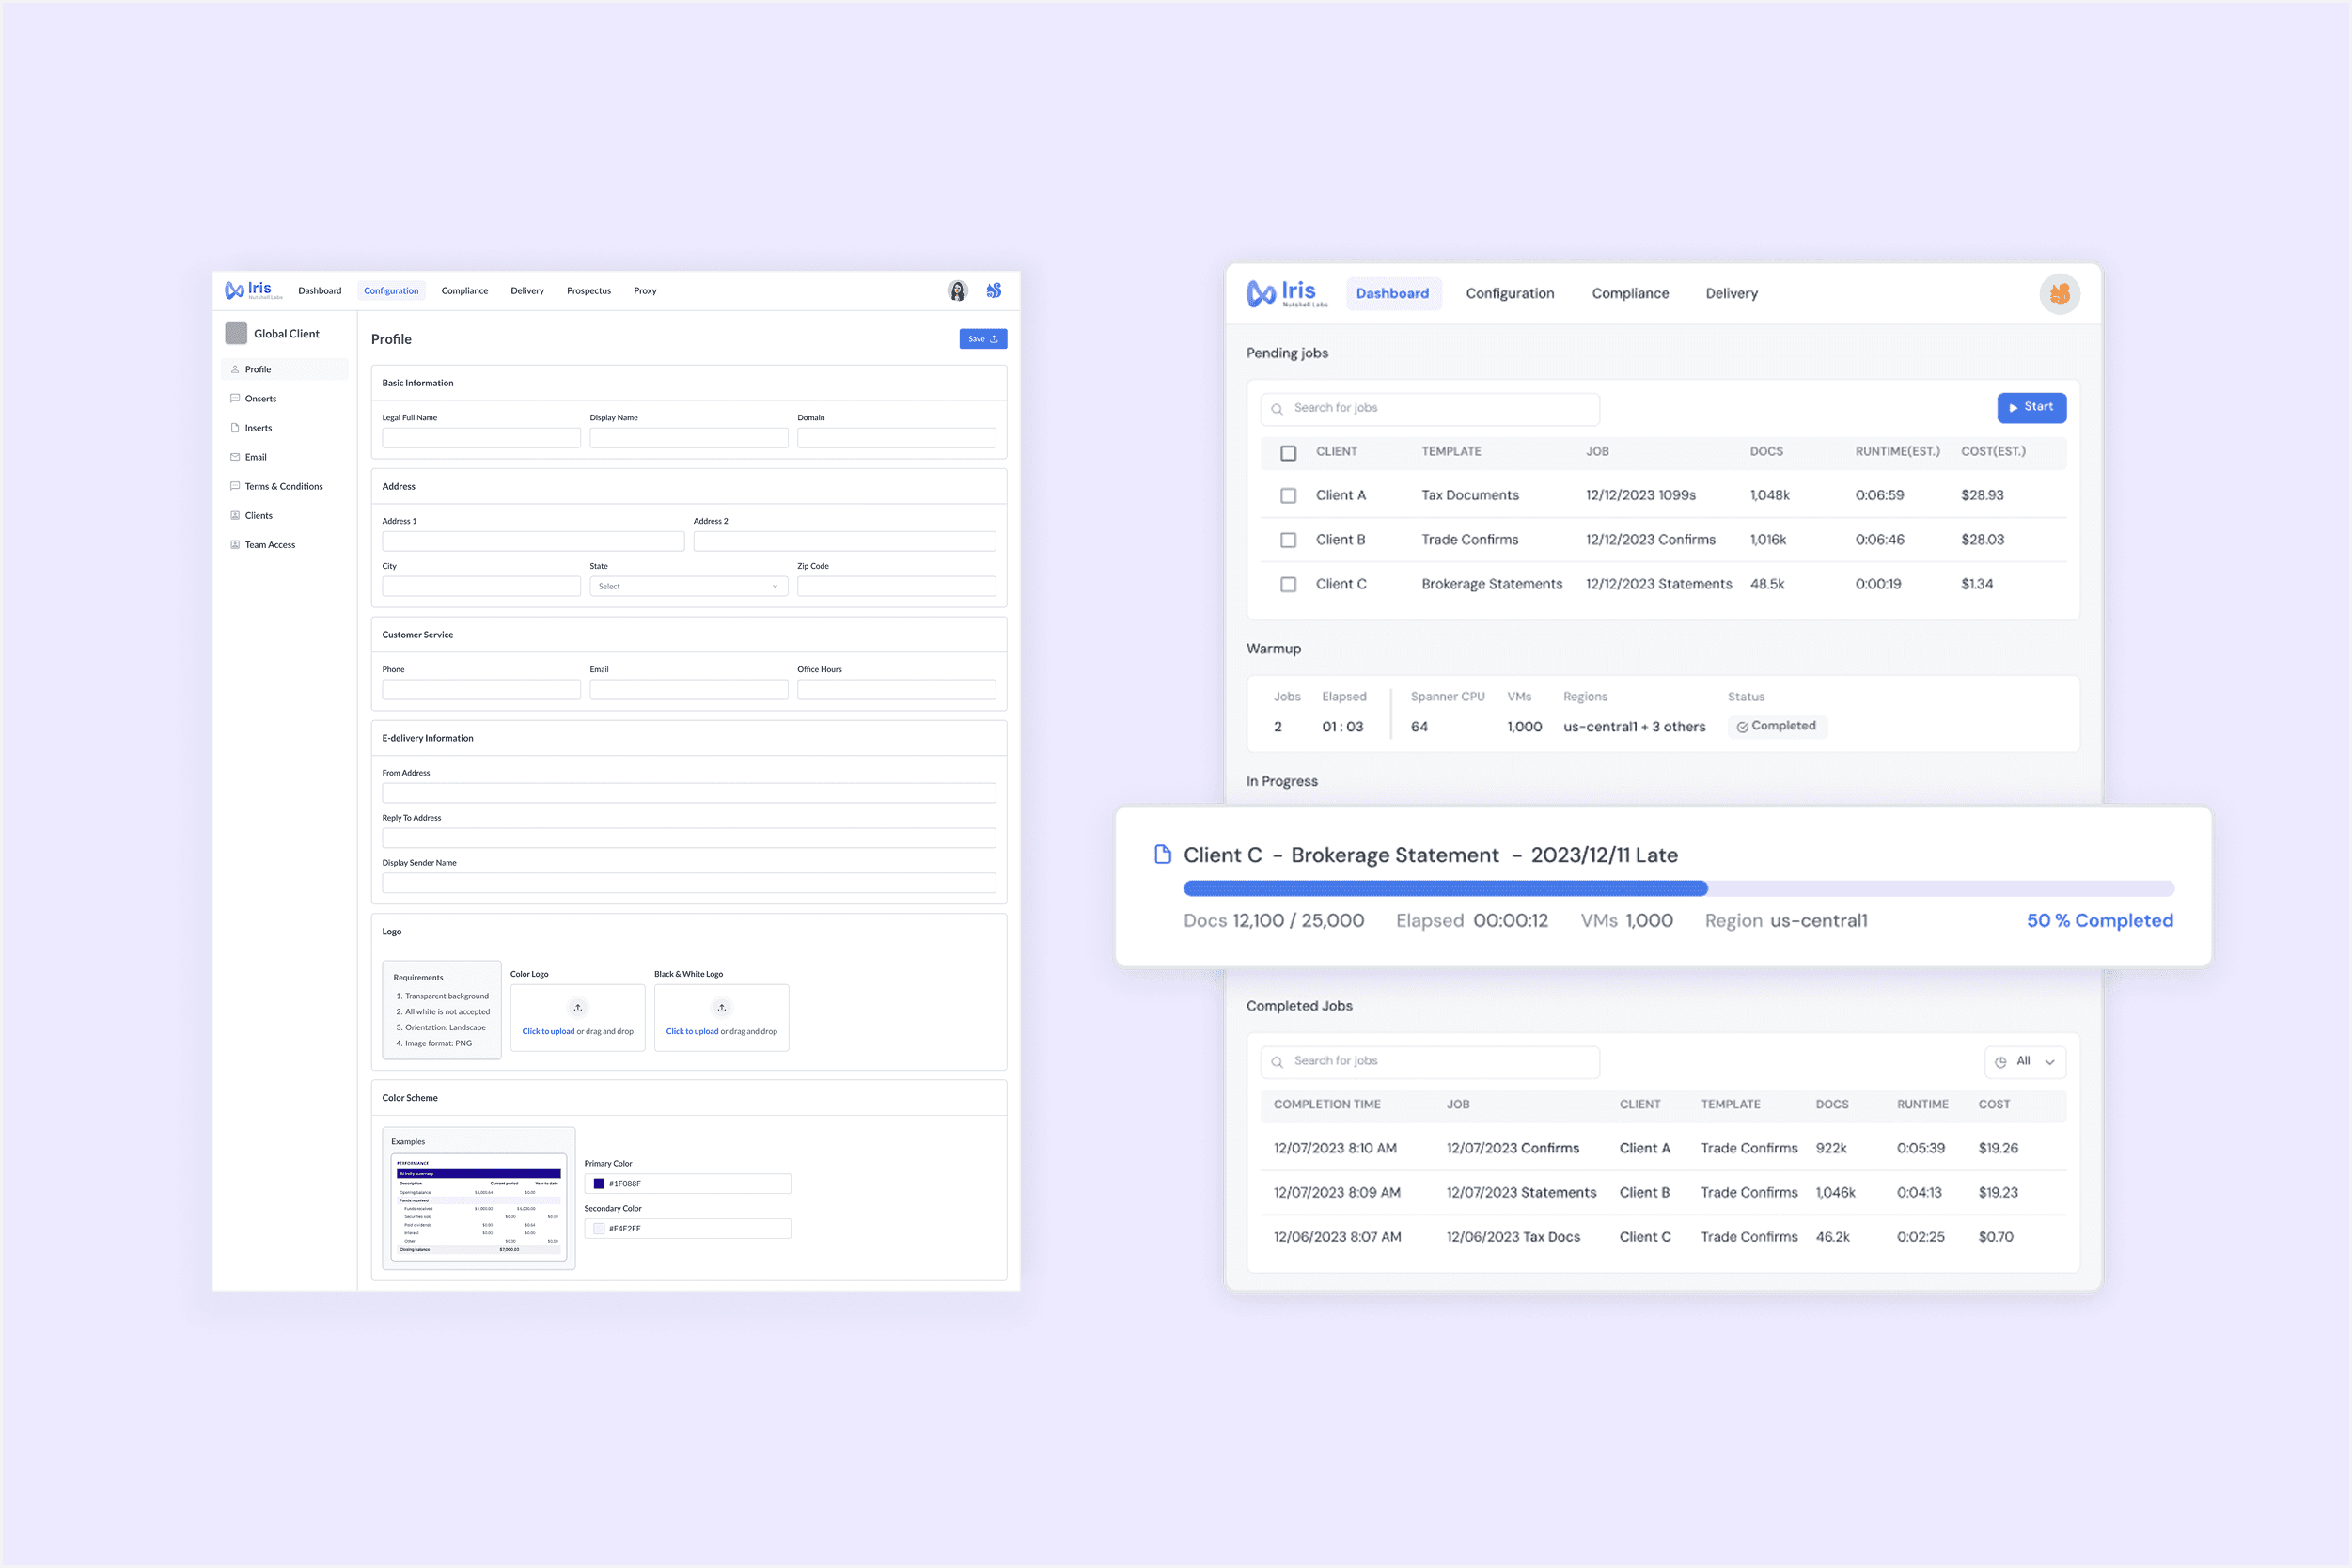Viewport: 2352px width, 1568px height.
Task: Open the State select dropdown
Action: [689, 586]
